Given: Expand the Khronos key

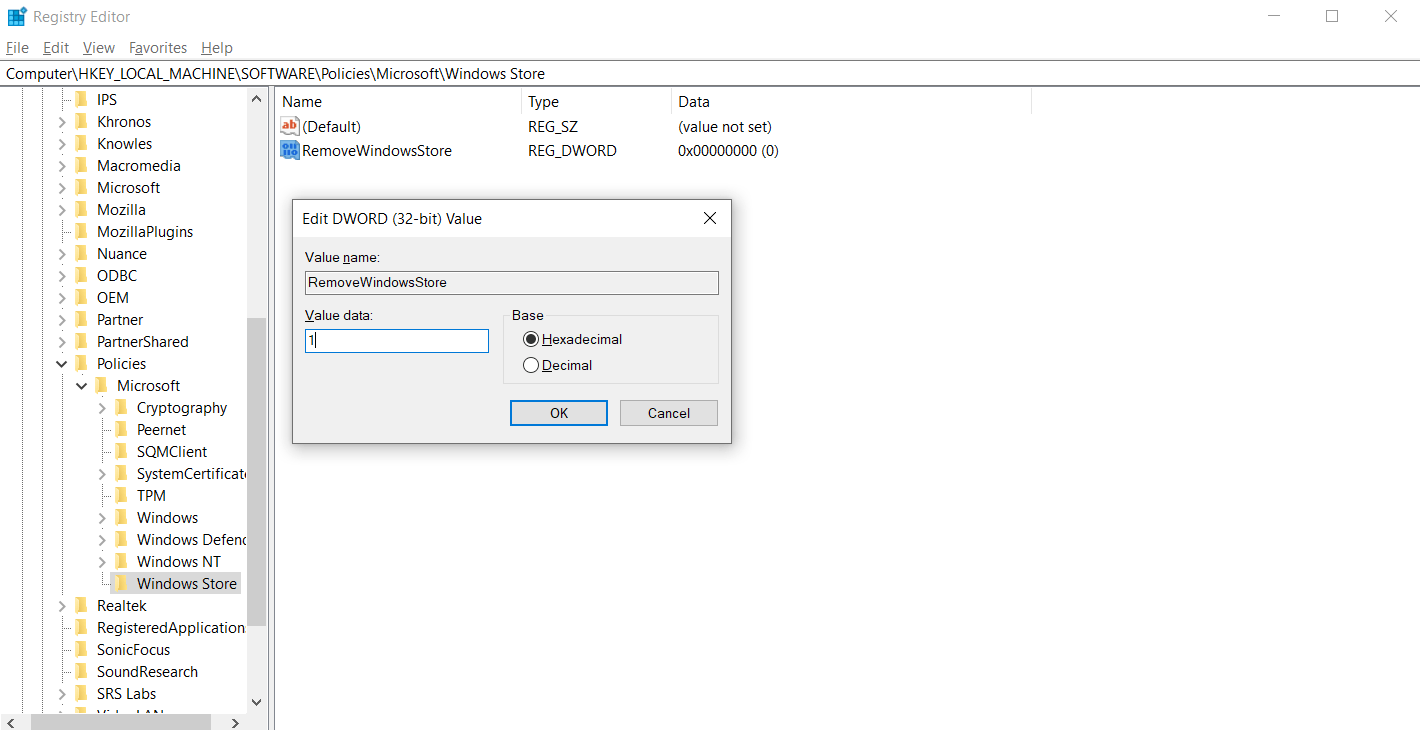Looking at the screenshot, I should (x=62, y=122).
